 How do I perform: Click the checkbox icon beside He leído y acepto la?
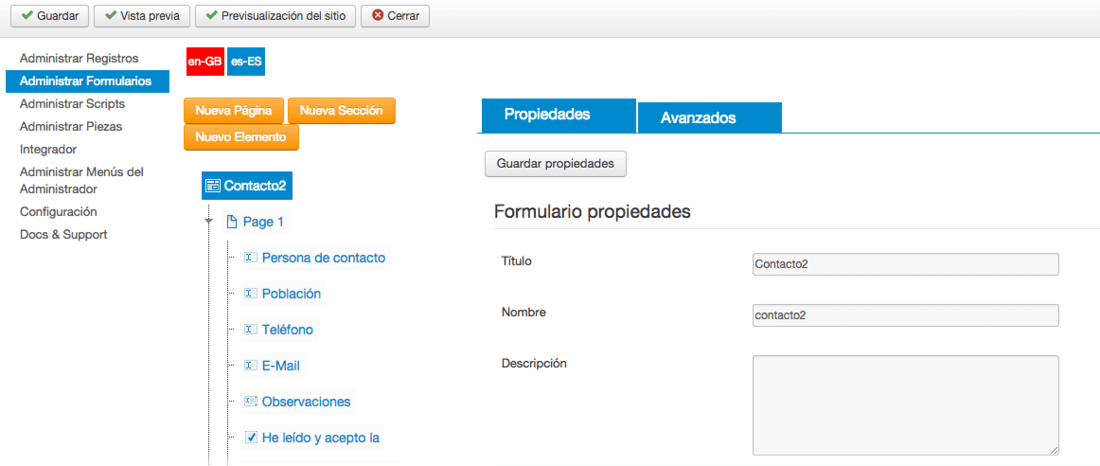(x=251, y=437)
